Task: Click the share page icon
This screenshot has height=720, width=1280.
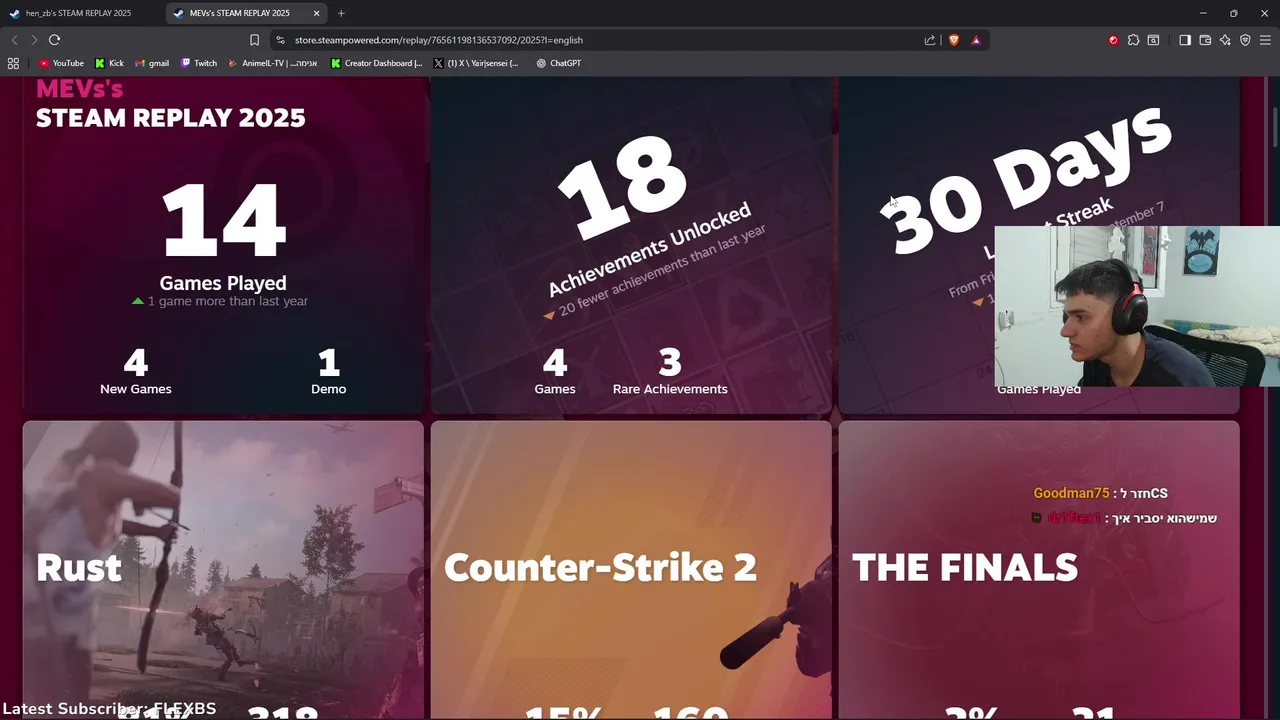Action: click(930, 40)
